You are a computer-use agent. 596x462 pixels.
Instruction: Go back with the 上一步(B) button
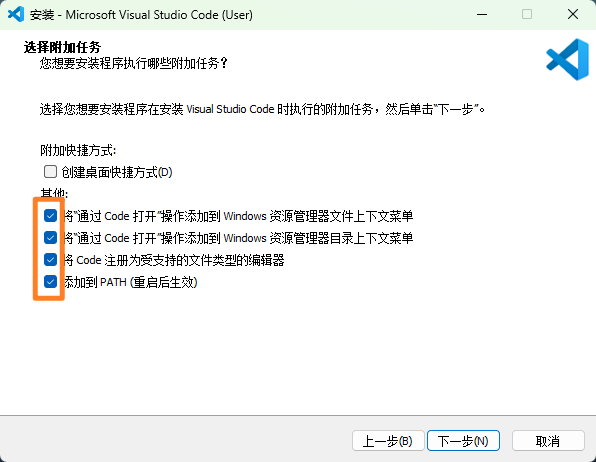click(x=388, y=441)
